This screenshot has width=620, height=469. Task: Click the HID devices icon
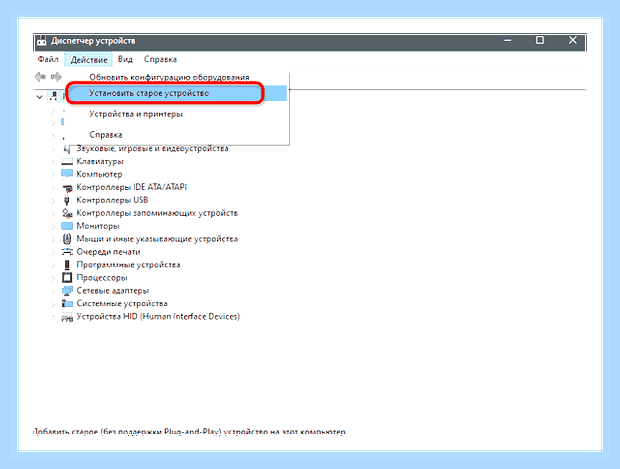(x=67, y=317)
